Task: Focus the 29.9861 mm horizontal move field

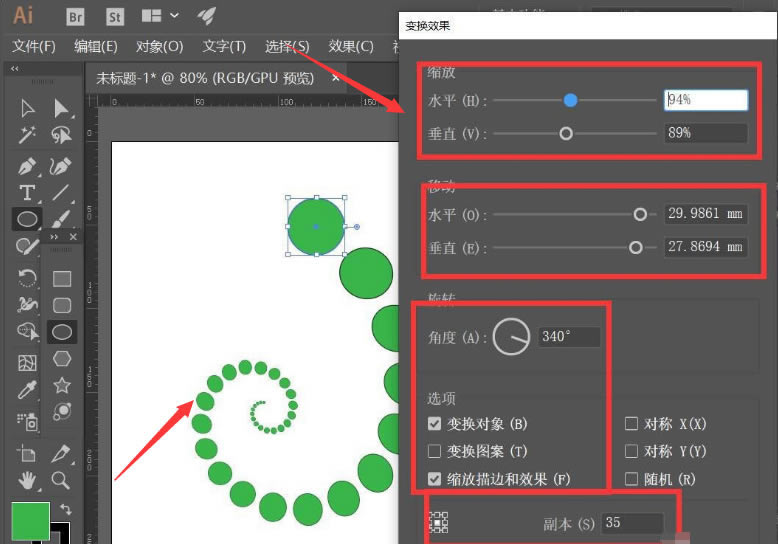Action: [x=706, y=214]
